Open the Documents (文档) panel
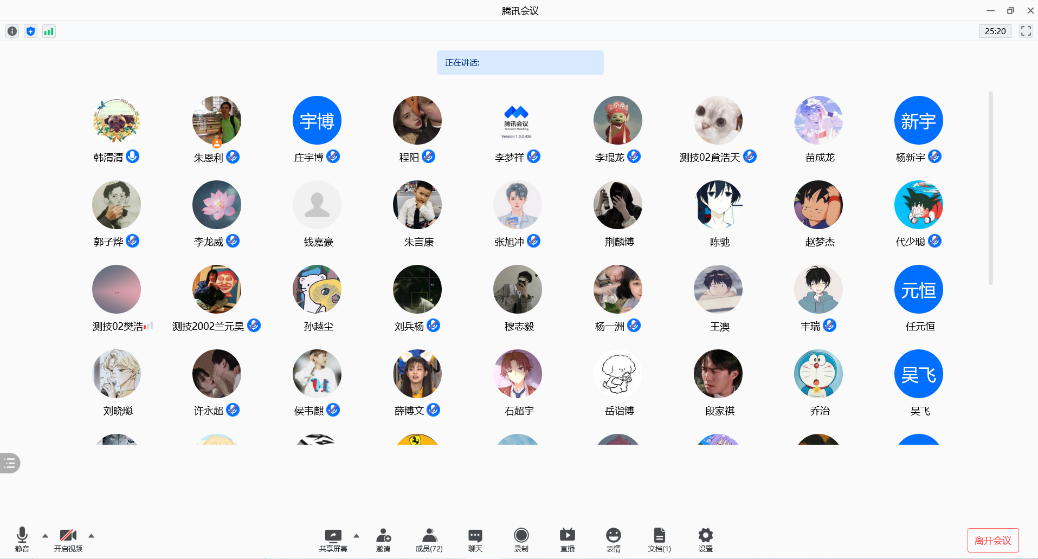Screen dimensions: 1038x559 tap(659, 540)
